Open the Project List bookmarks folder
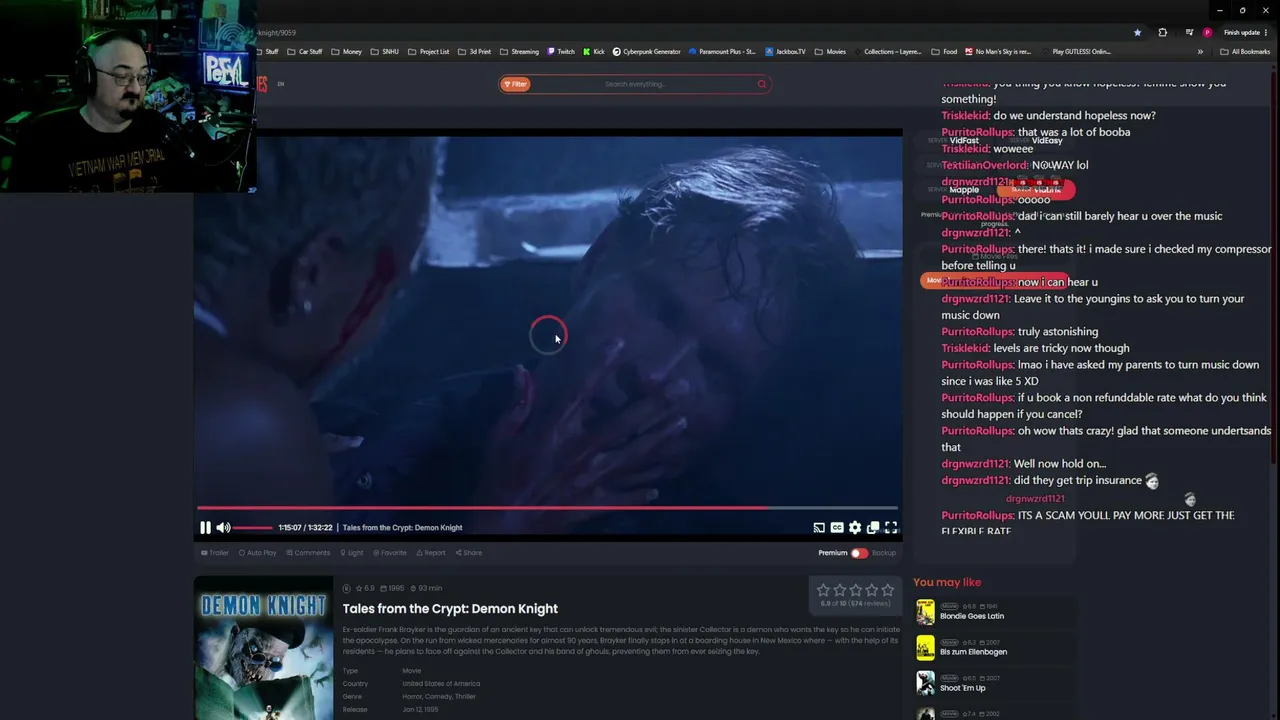 click(428, 52)
